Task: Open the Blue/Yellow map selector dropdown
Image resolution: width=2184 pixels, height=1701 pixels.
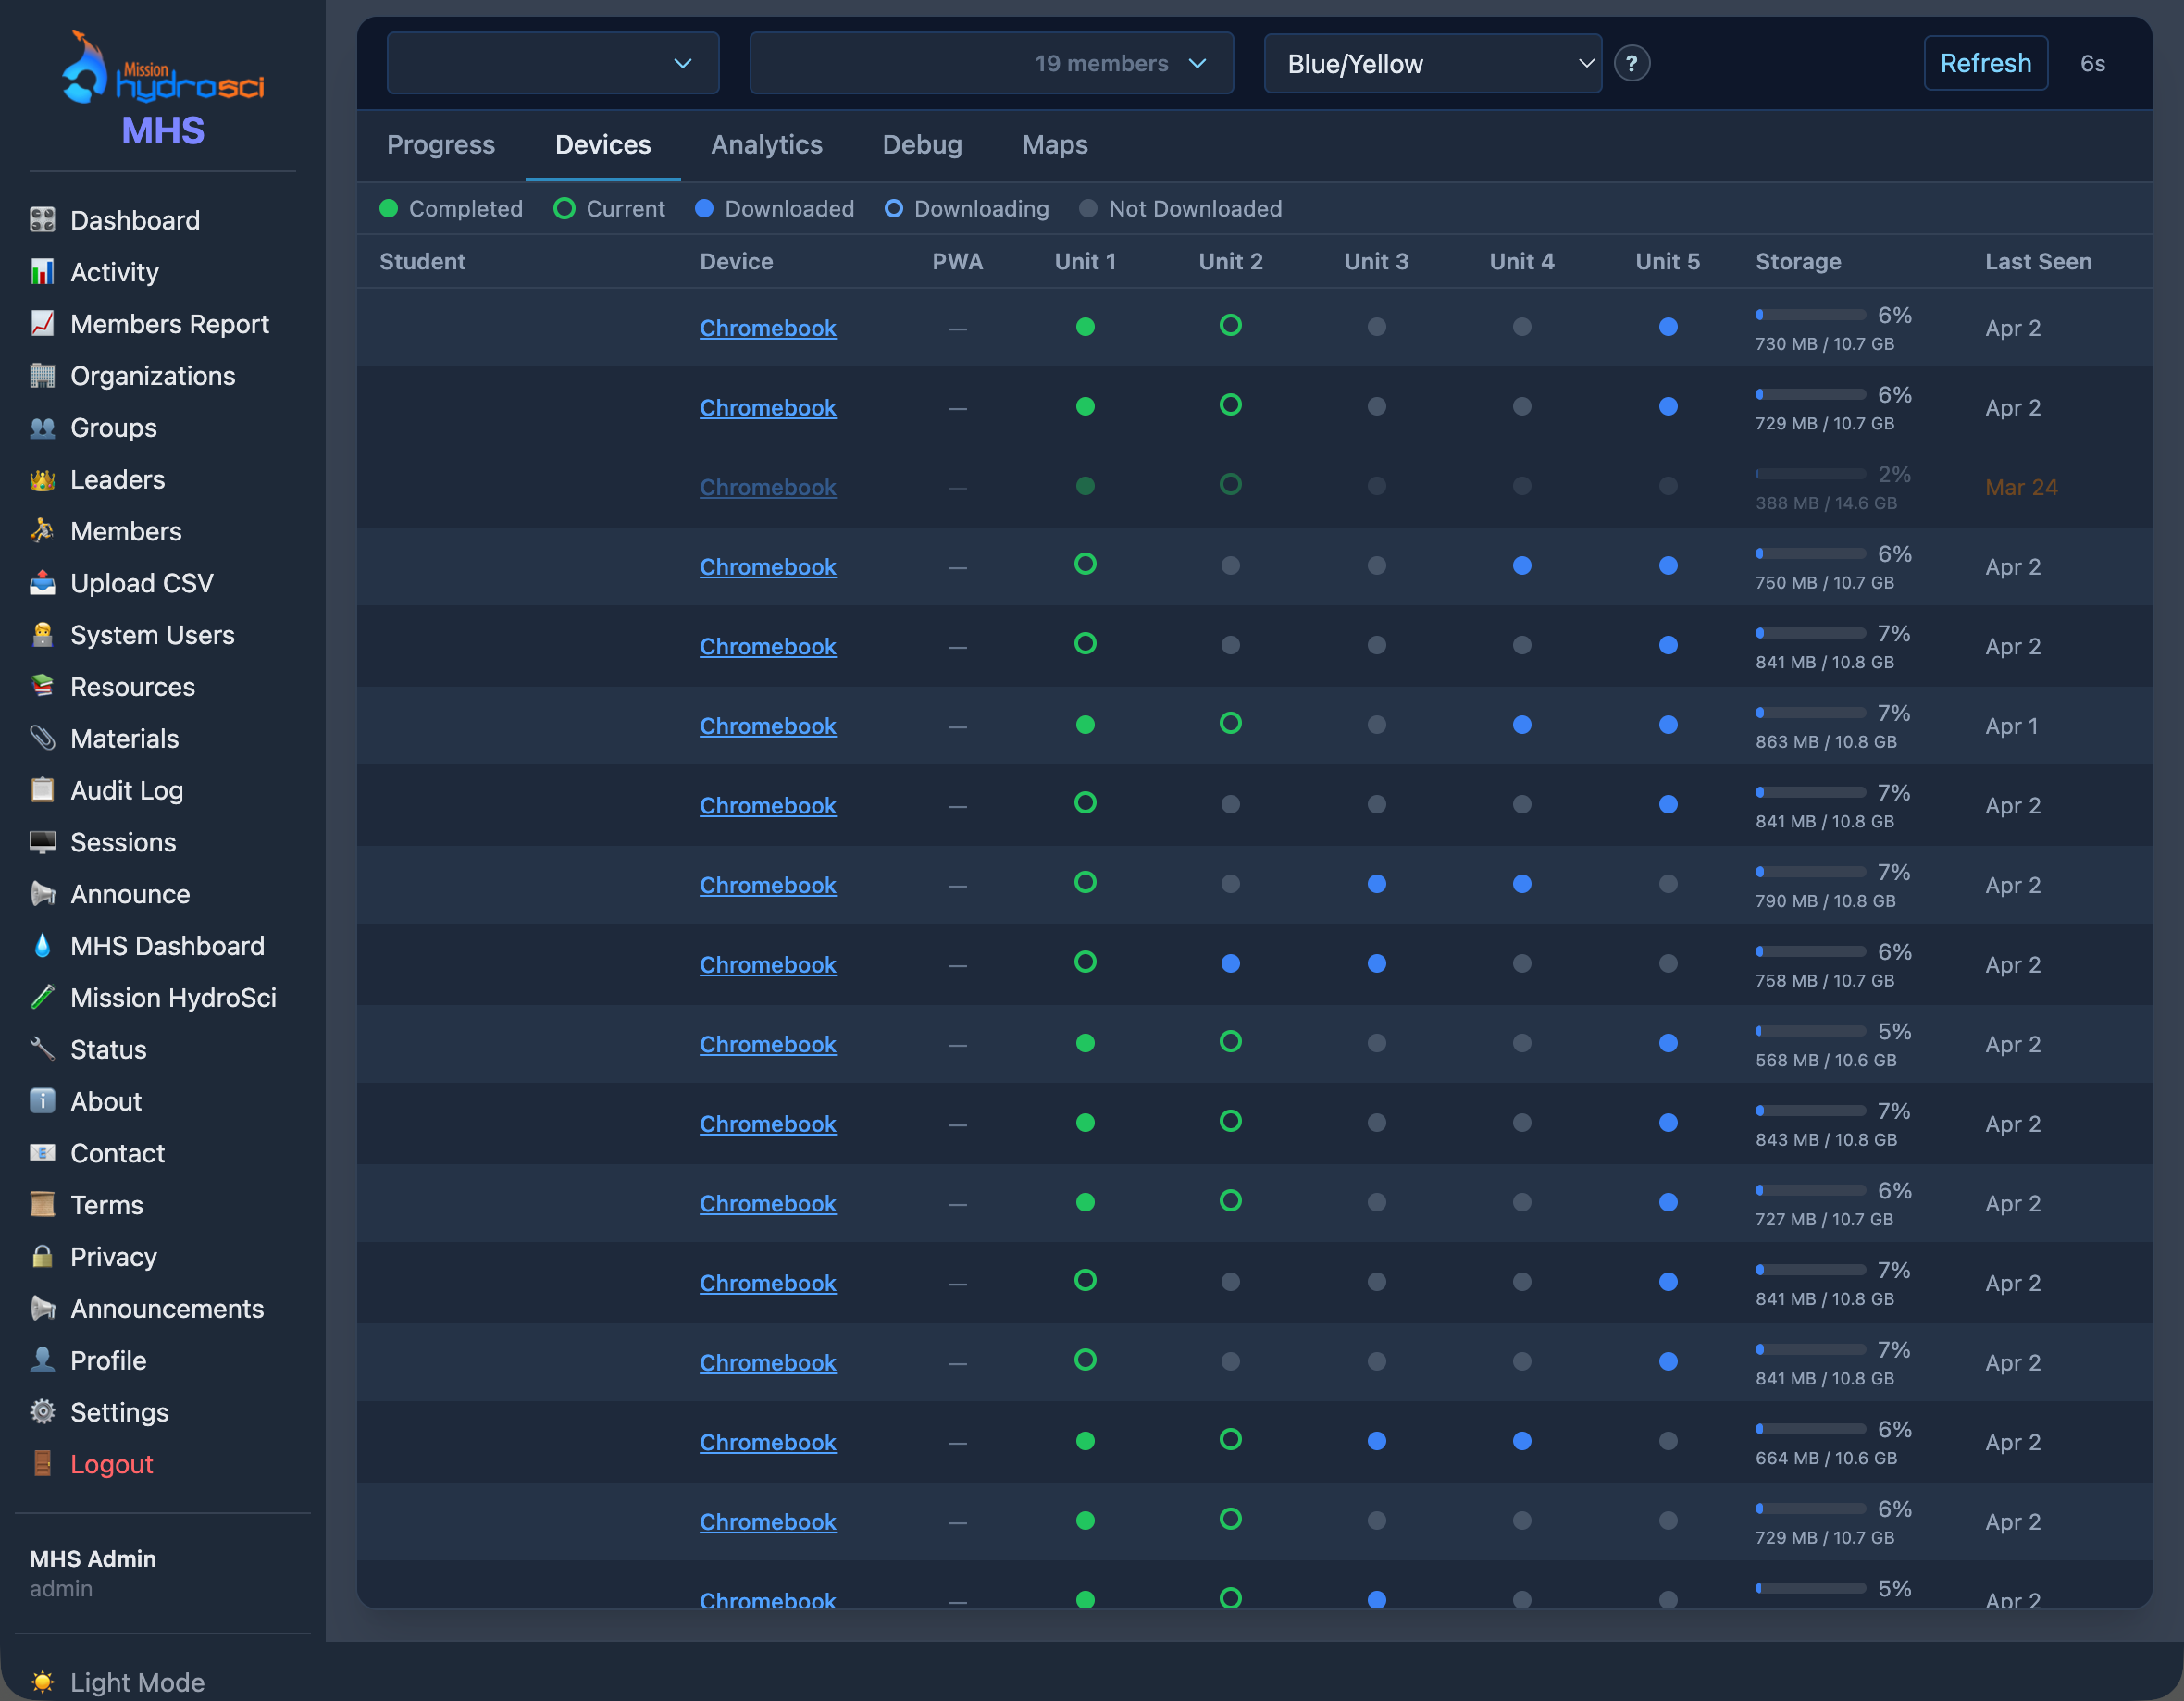Action: click(1432, 63)
